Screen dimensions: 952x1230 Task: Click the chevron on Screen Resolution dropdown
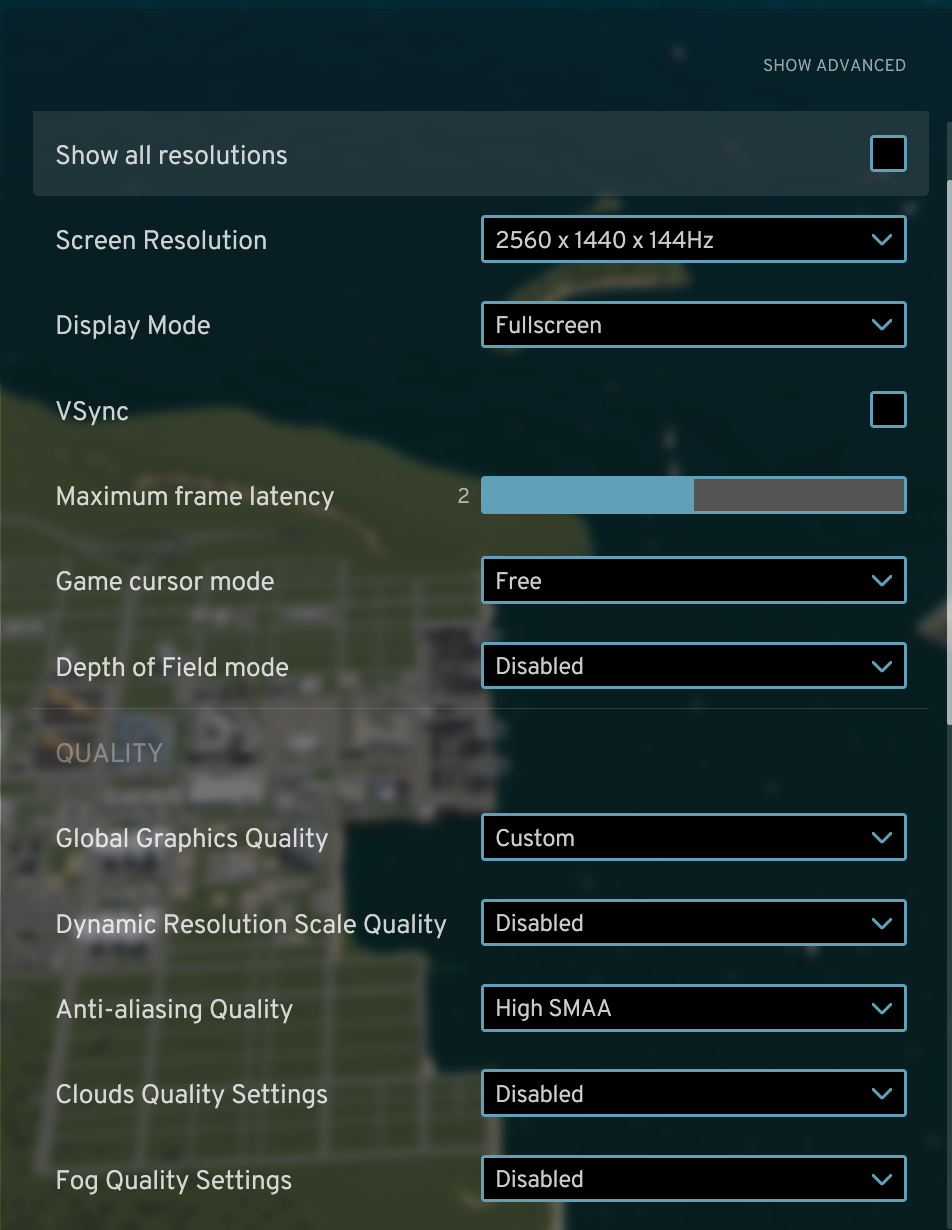(881, 239)
